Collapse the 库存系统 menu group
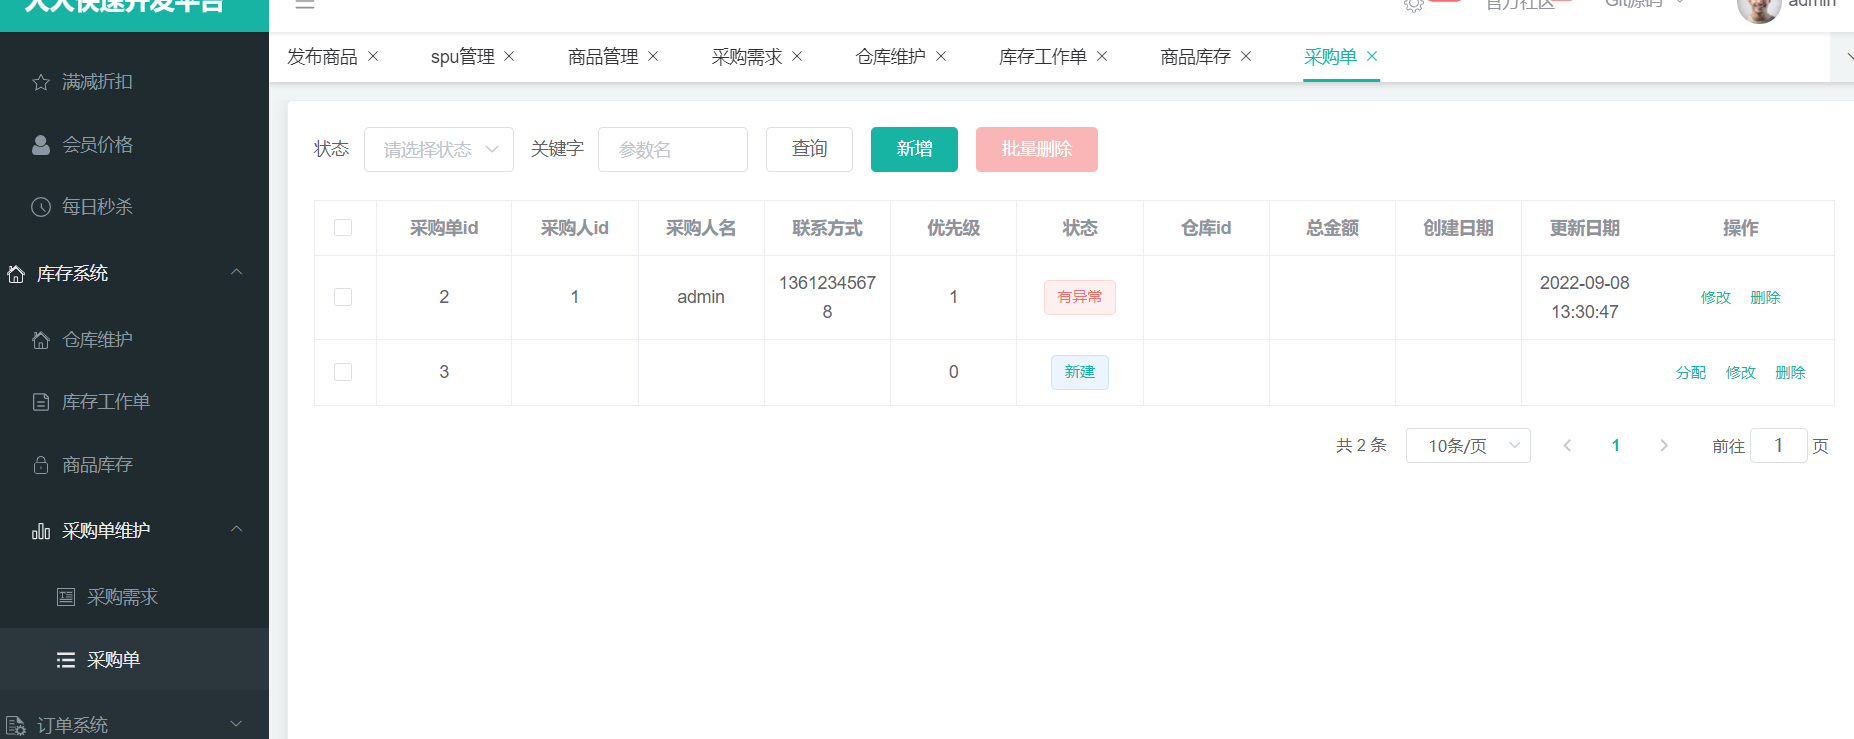Screen dimensions: 1854x739 pos(237,272)
